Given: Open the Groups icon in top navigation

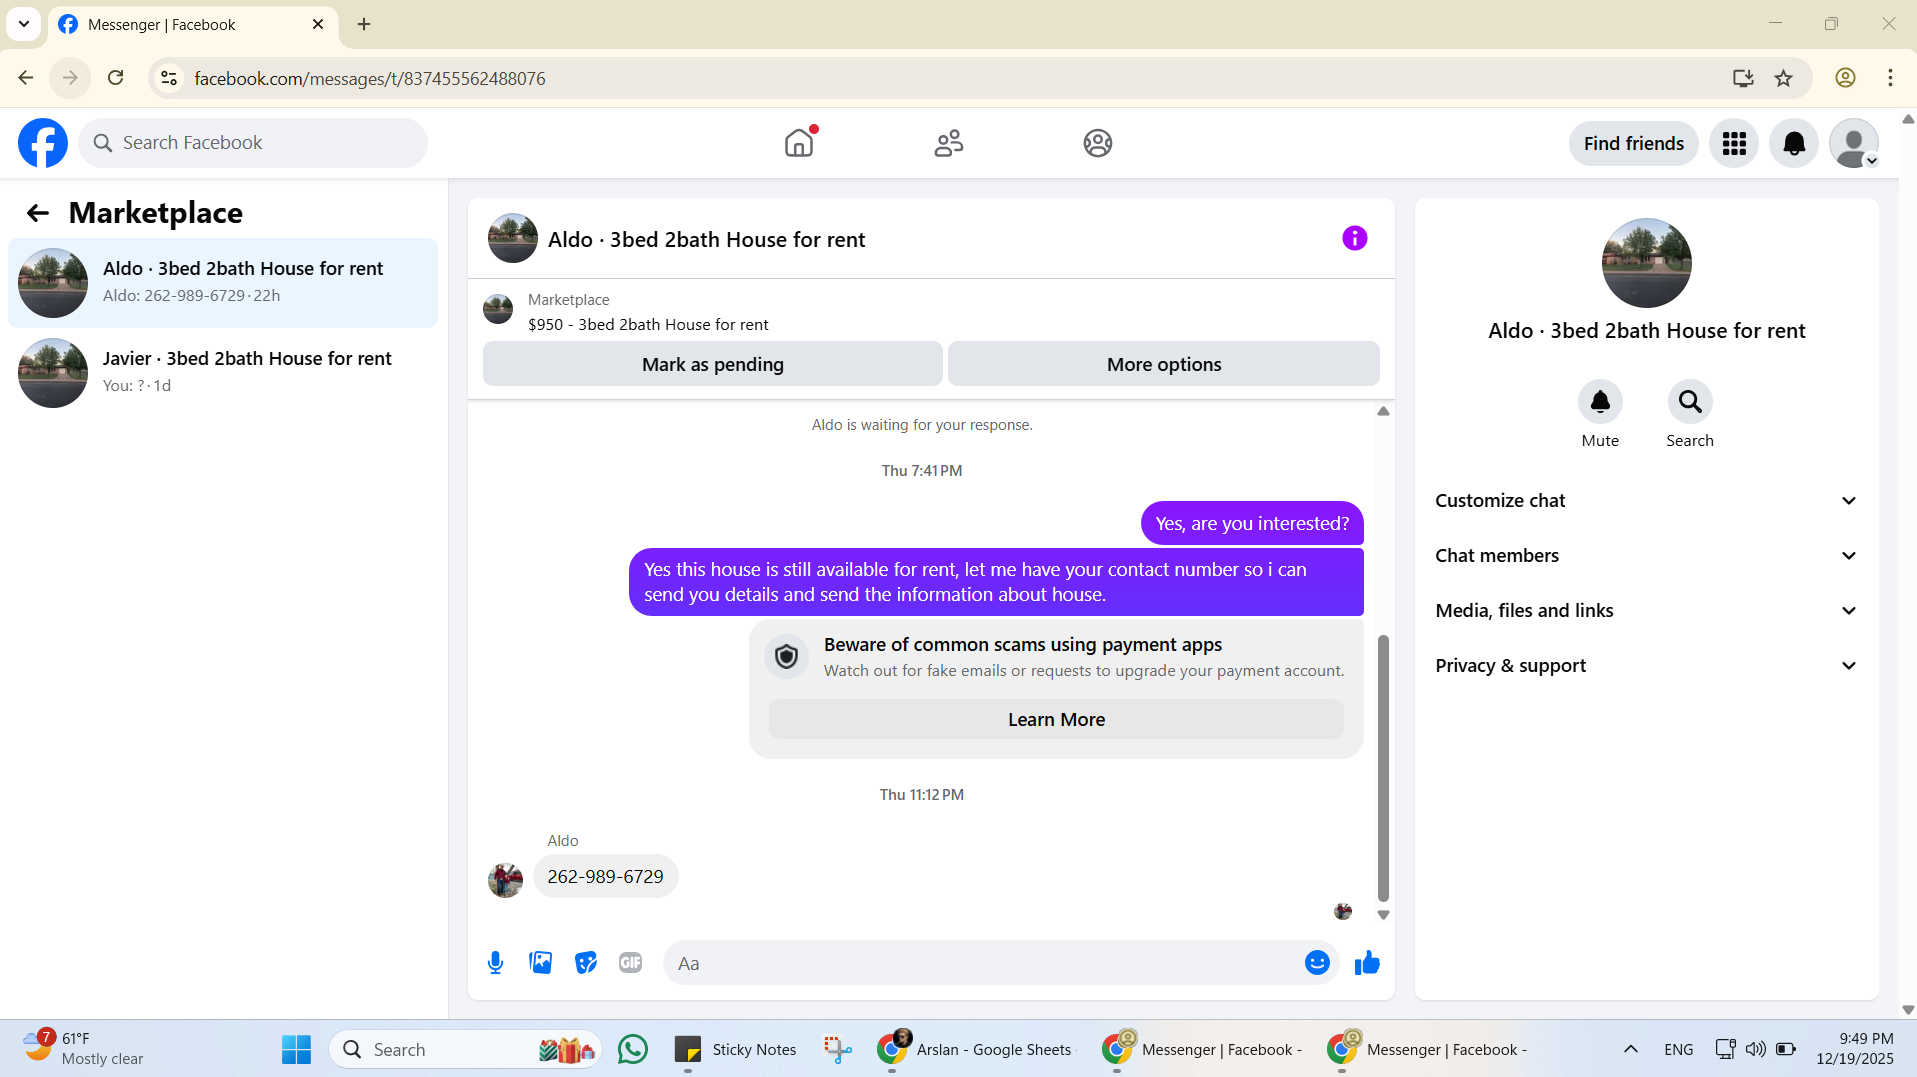Looking at the screenshot, I should [1097, 143].
